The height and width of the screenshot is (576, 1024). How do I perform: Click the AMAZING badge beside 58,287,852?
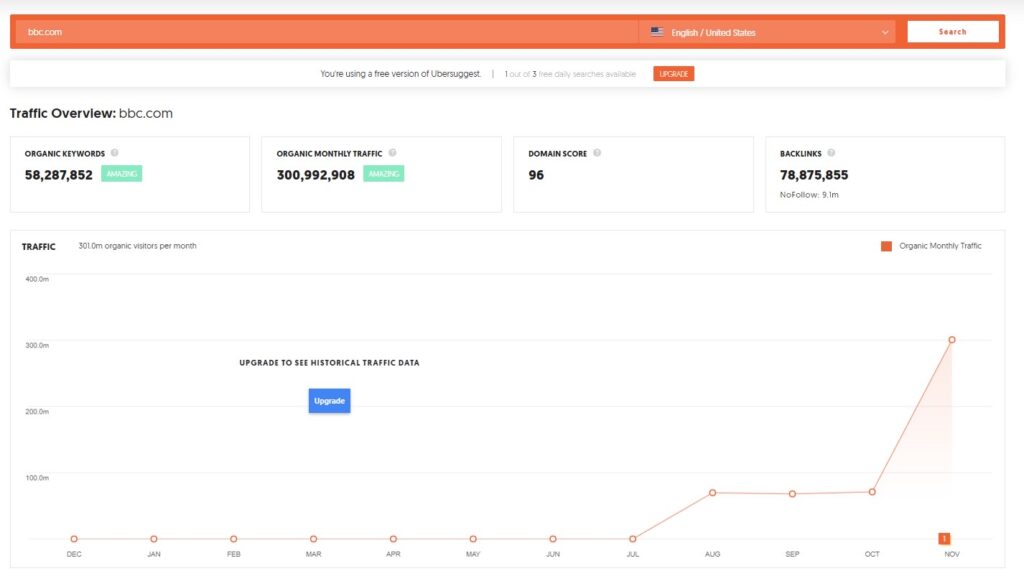[121, 174]
